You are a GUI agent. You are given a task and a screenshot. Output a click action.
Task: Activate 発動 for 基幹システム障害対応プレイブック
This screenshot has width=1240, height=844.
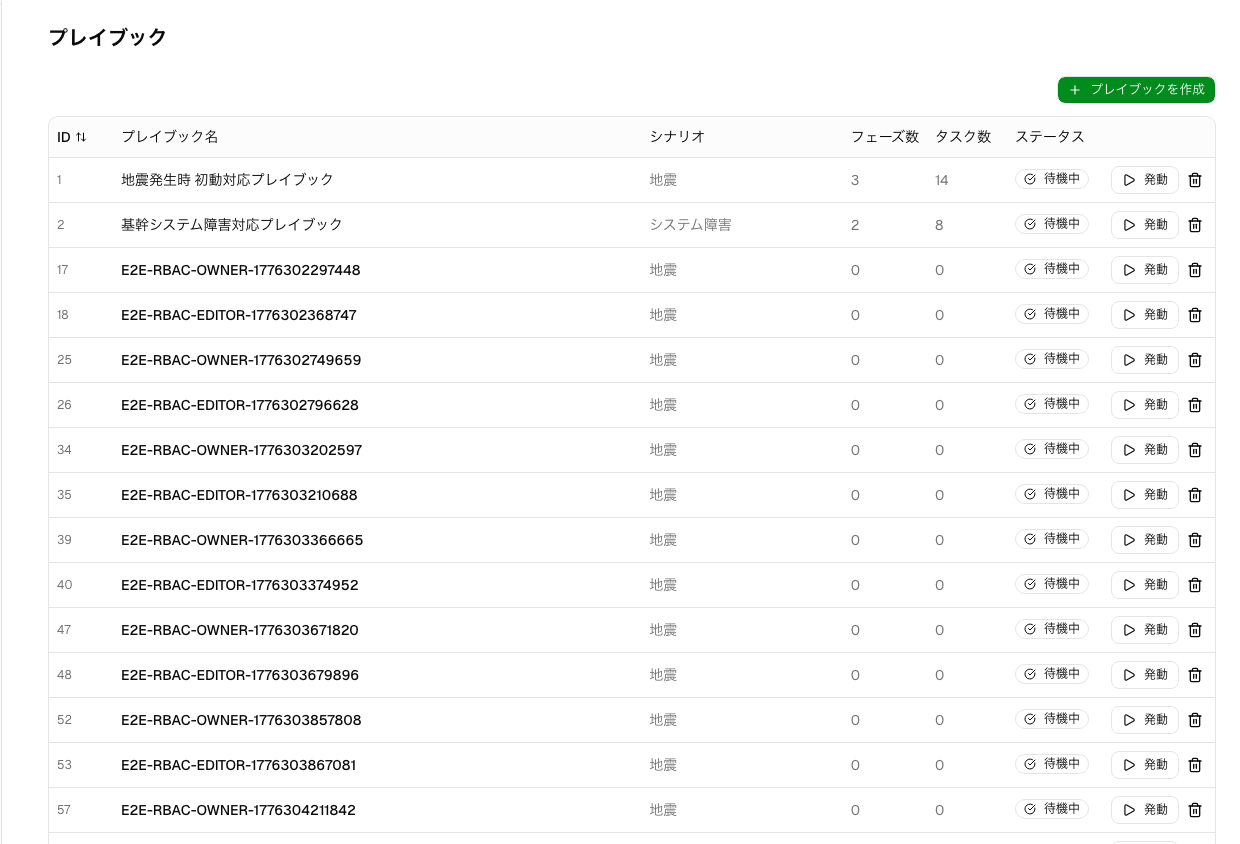click(x=1145, y=225)
